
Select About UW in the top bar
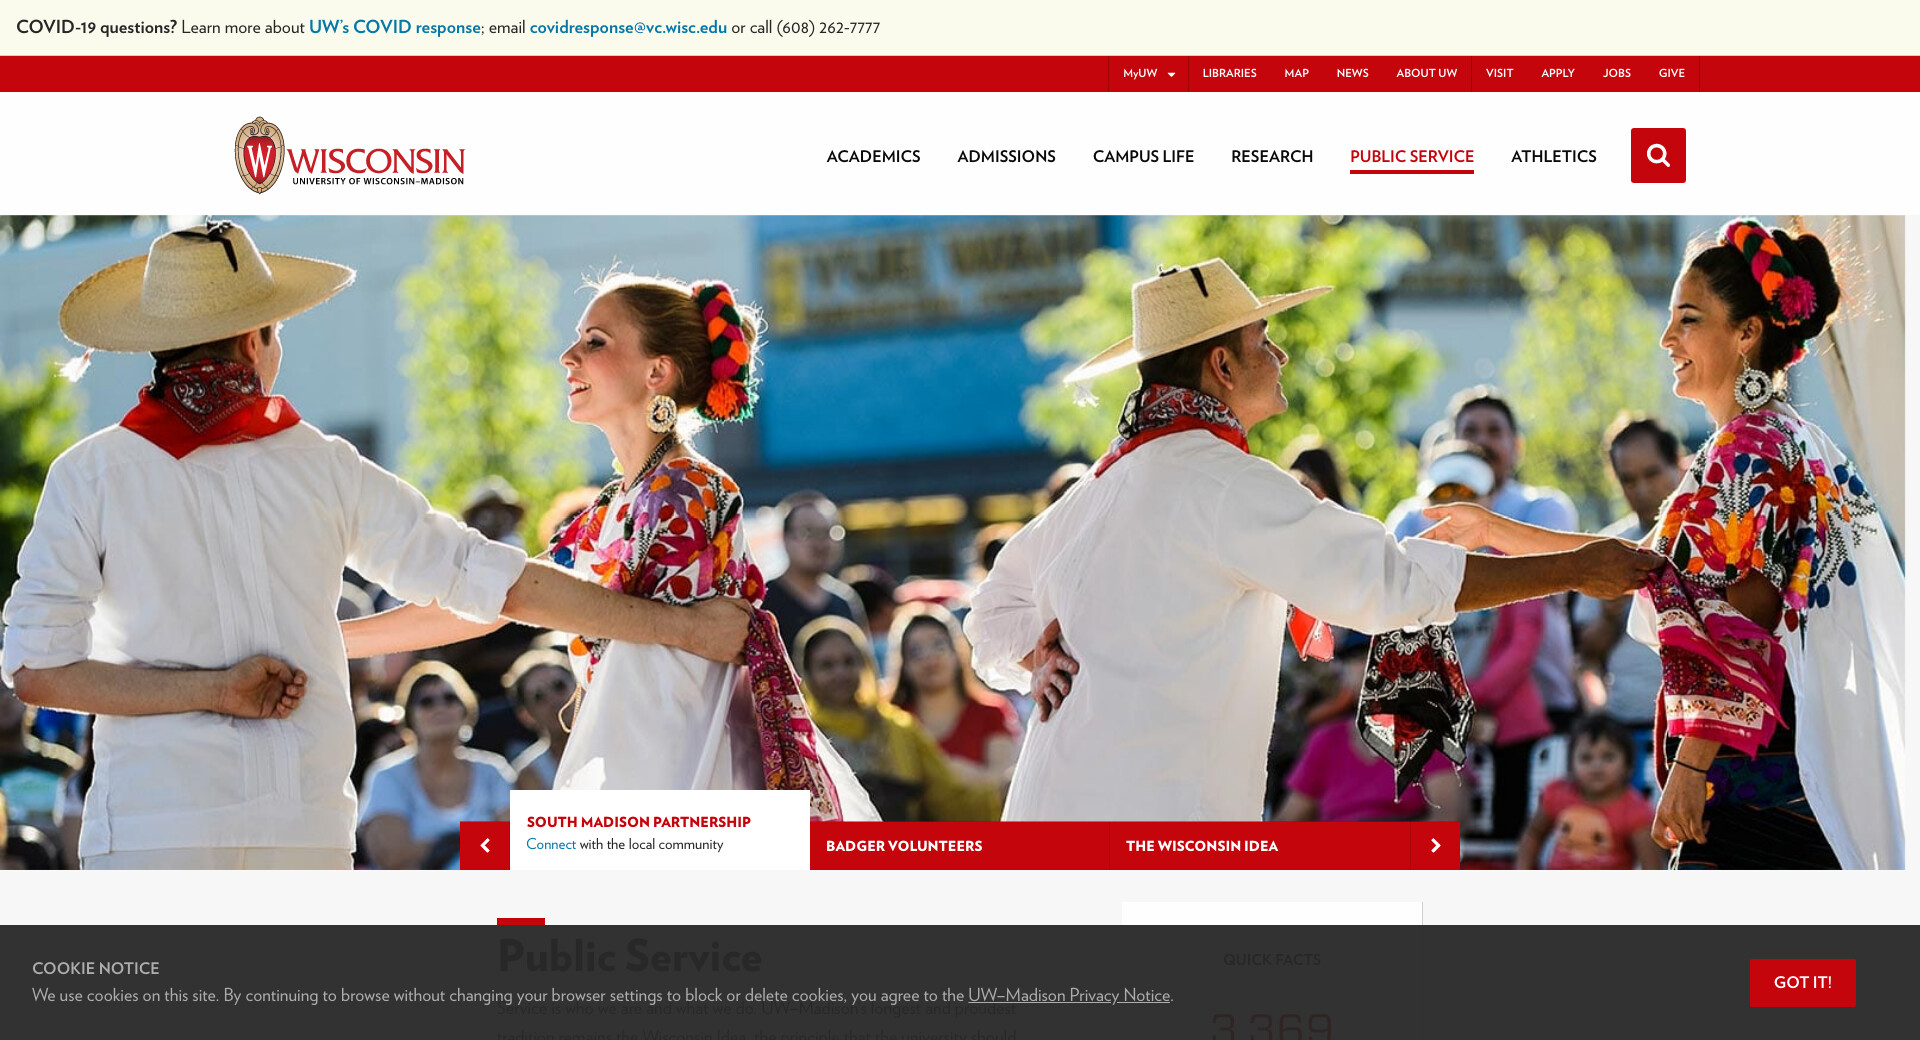pyautogui.click(x=1426, y=74)
